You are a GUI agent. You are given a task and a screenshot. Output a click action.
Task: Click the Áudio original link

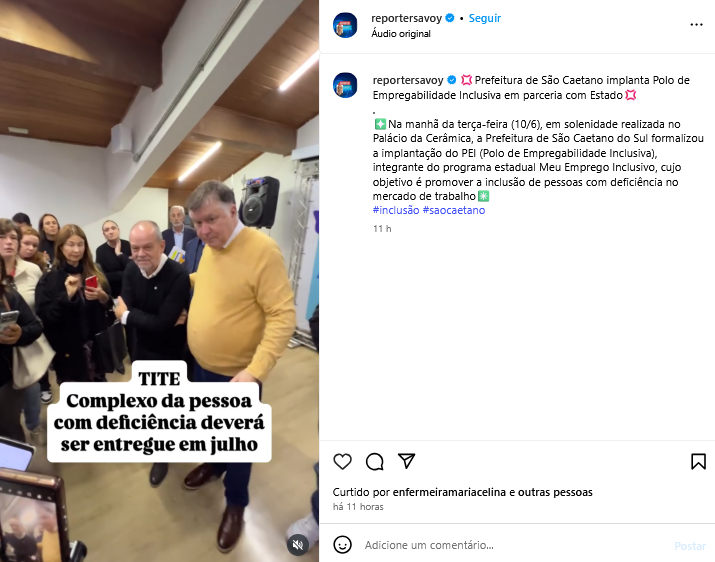pyautogui.click(x=401, y=34)
